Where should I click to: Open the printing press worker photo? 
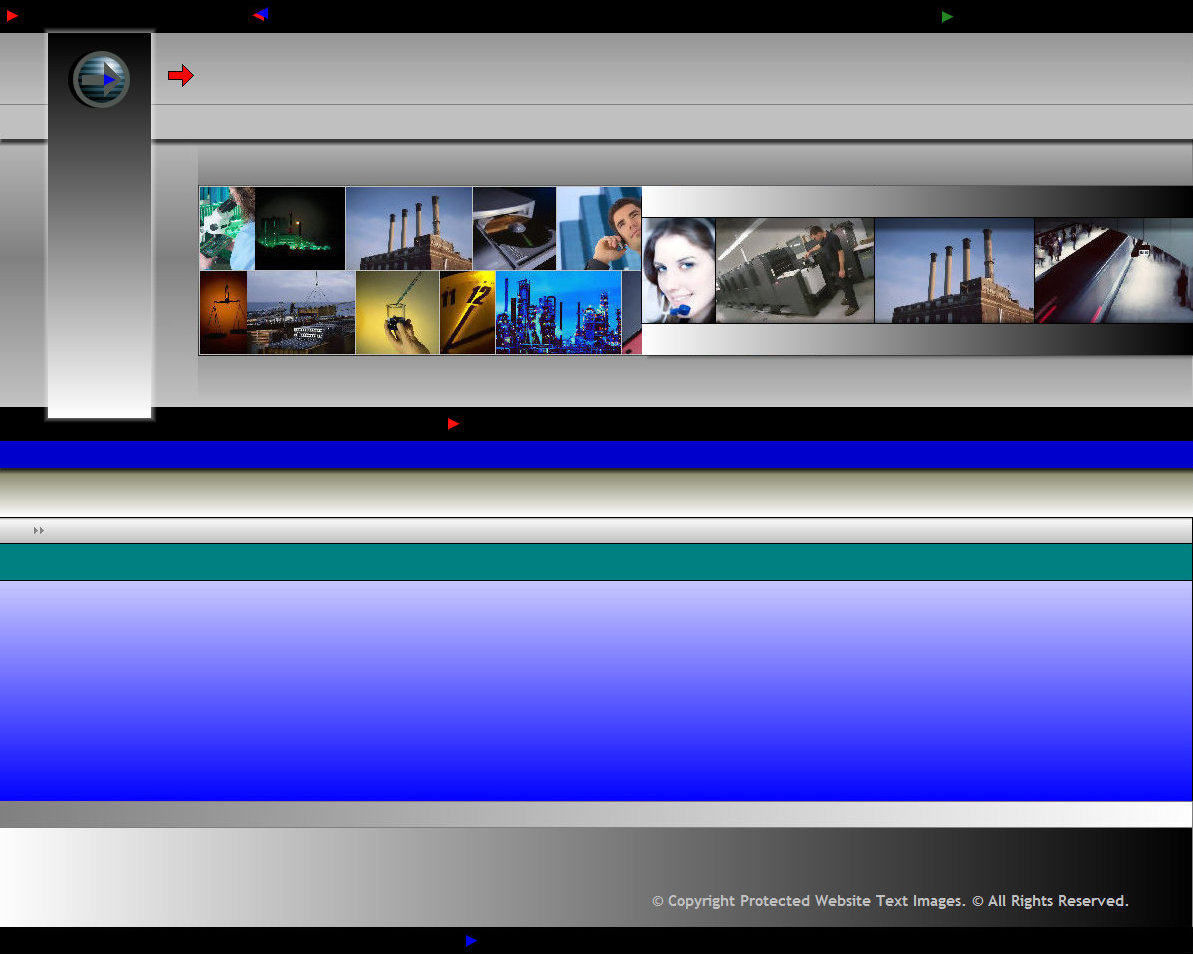pos(795,271)
